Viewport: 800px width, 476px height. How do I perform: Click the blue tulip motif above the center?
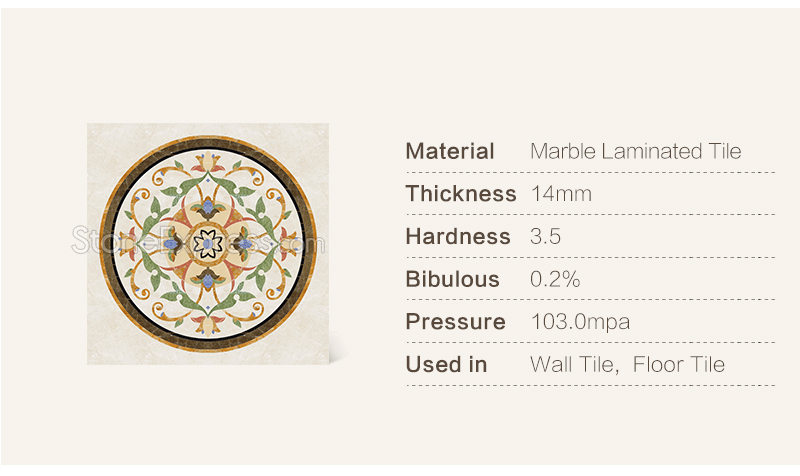coord(208,208)
